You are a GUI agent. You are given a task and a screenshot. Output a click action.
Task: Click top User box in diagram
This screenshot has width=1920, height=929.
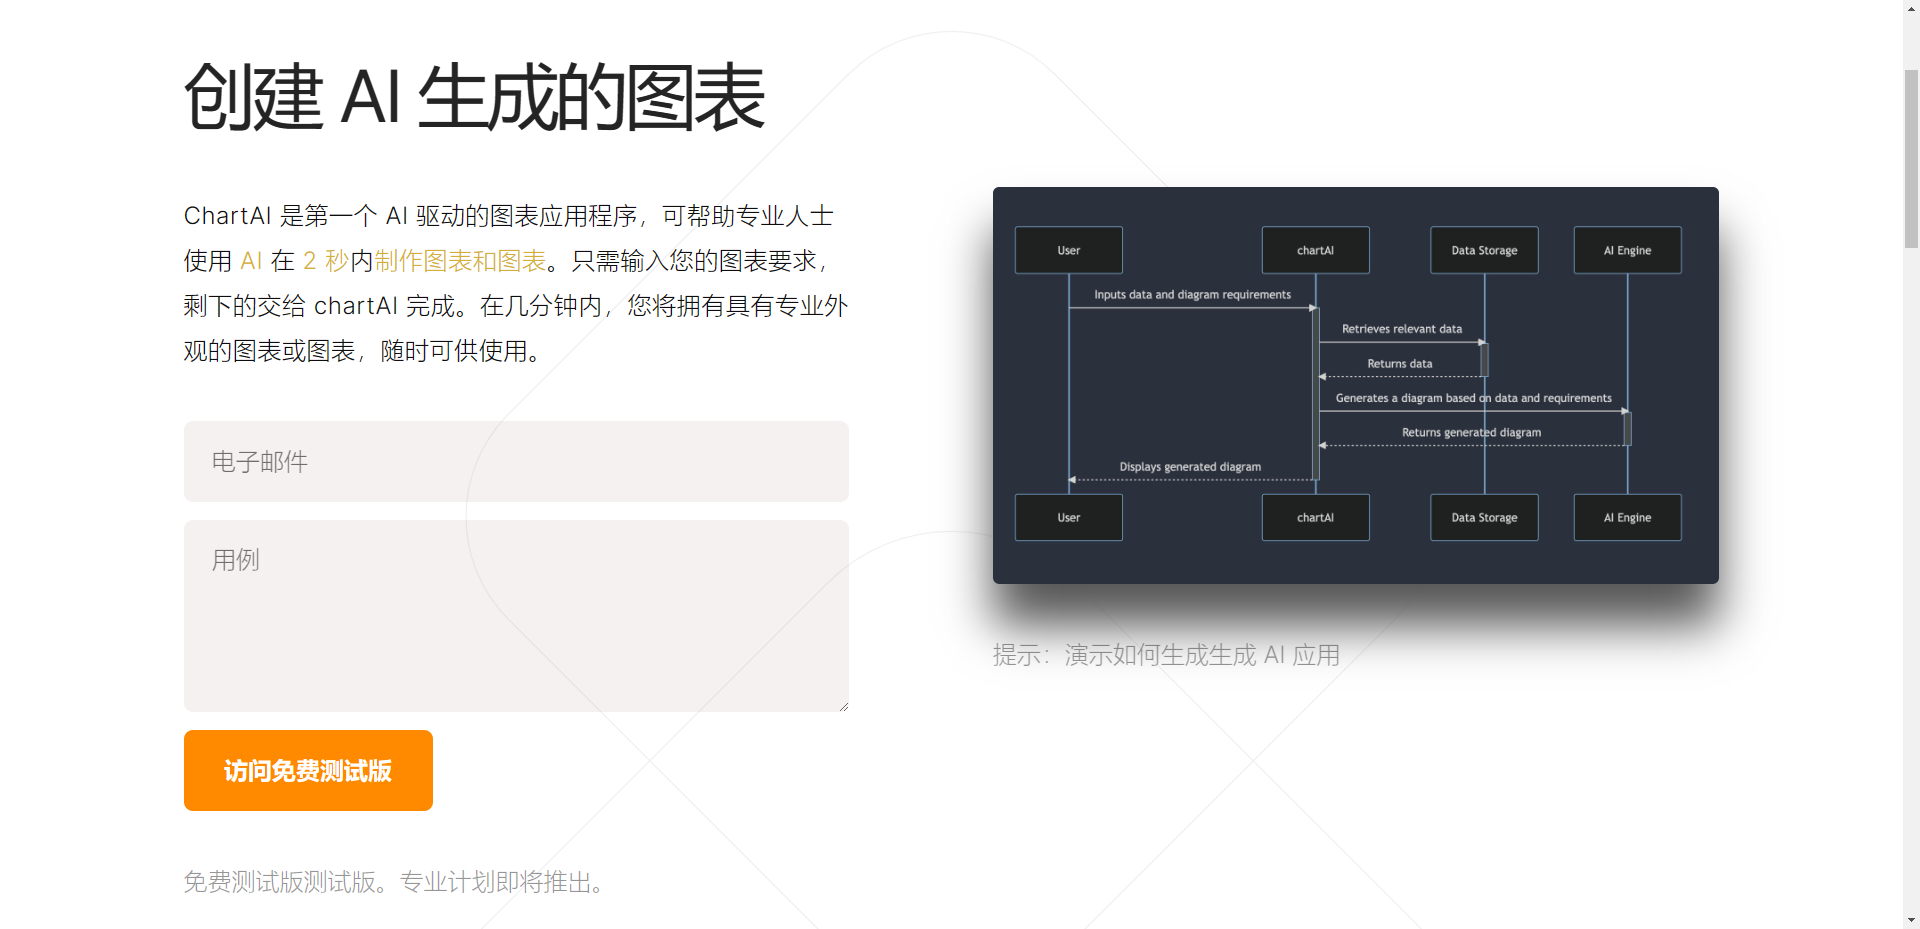pyautogui.click(x=1068, y=250)
